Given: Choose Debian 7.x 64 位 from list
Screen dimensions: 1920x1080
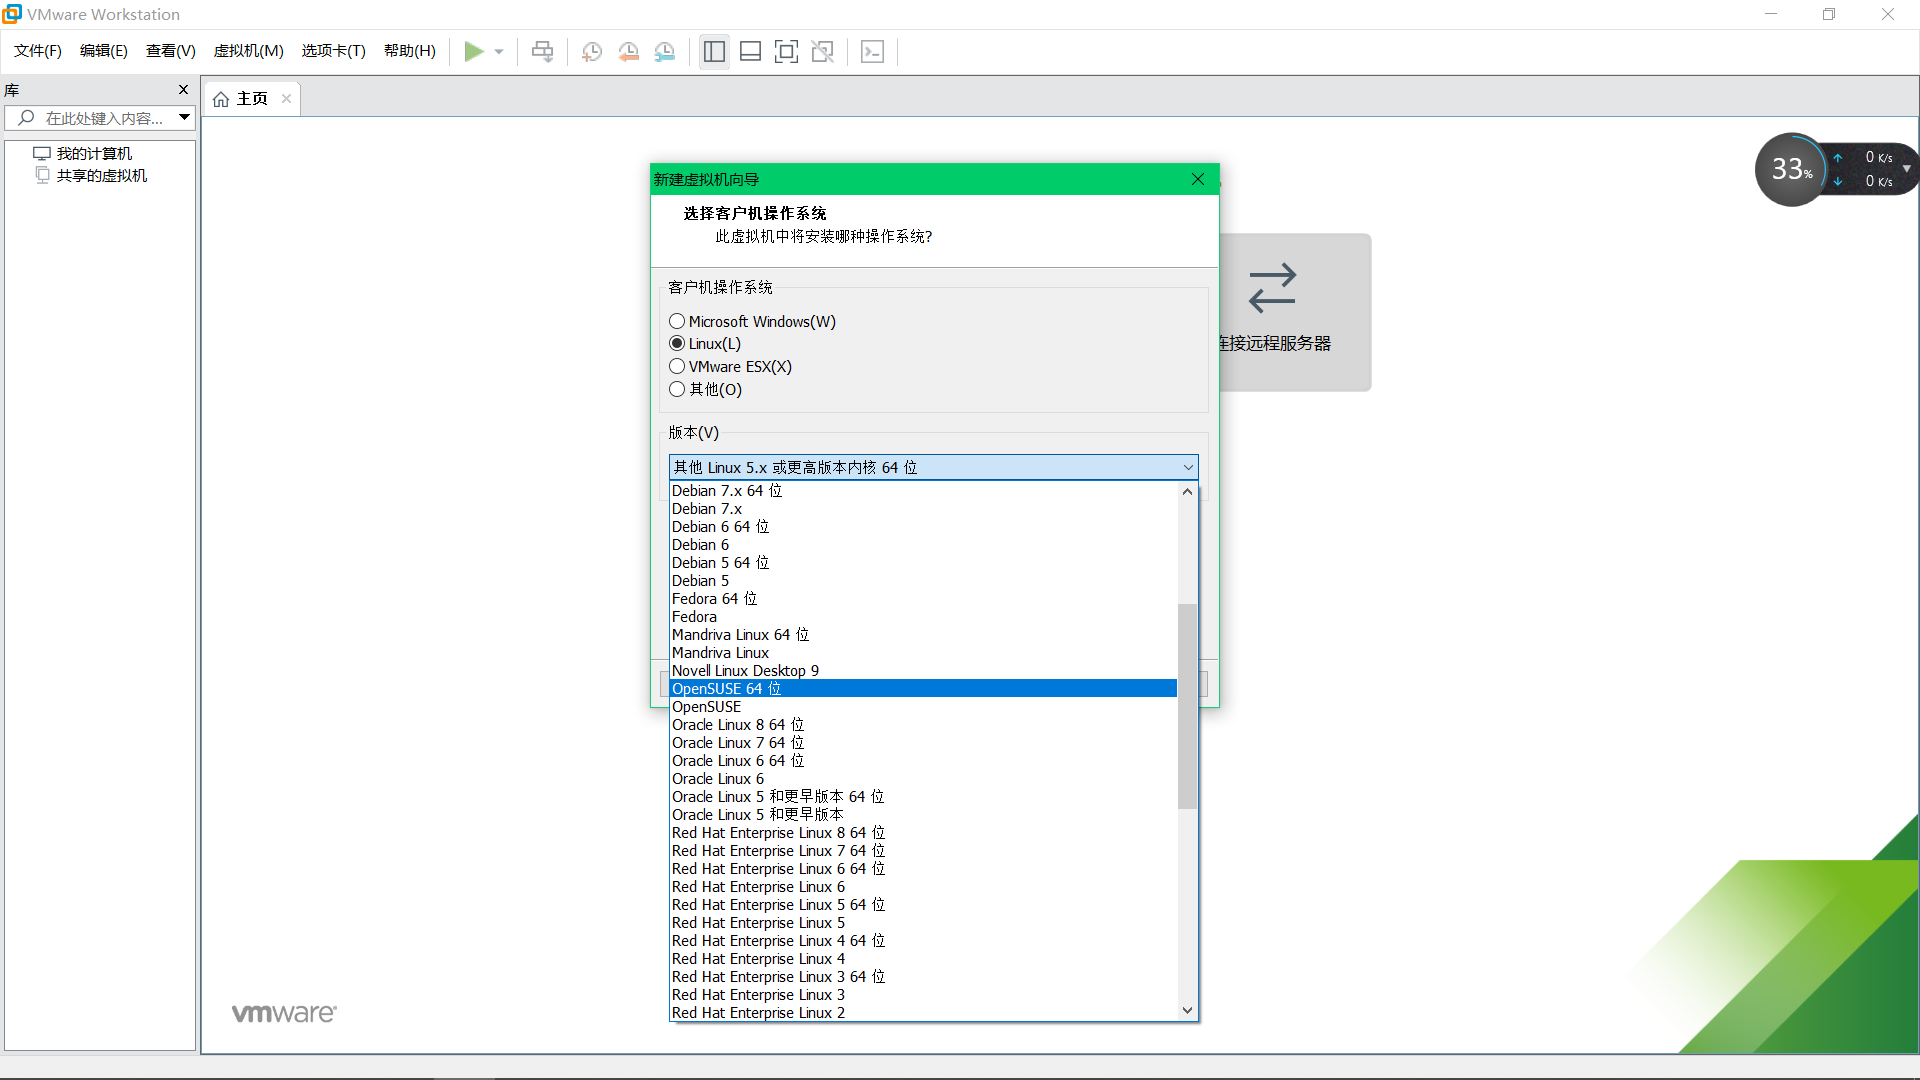Looking at the screenshot, I should pos(924,491).
